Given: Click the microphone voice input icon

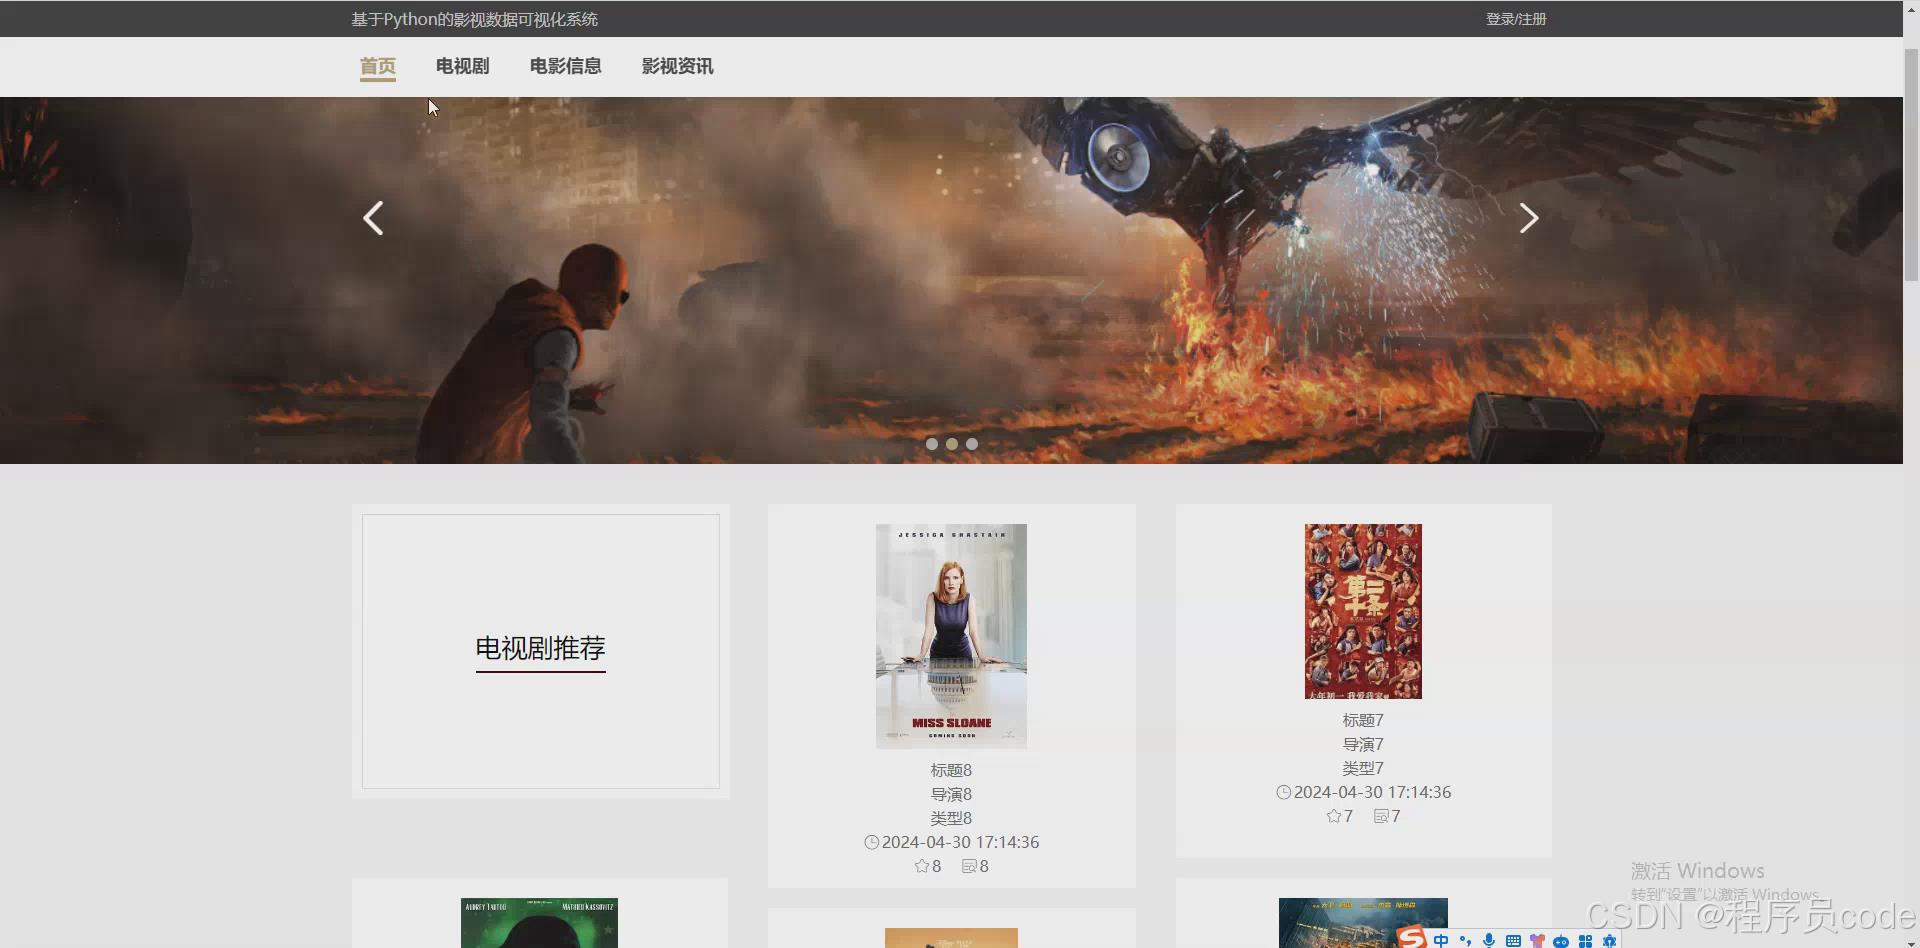Looking at the screenshot, I should pos(1489,940).
